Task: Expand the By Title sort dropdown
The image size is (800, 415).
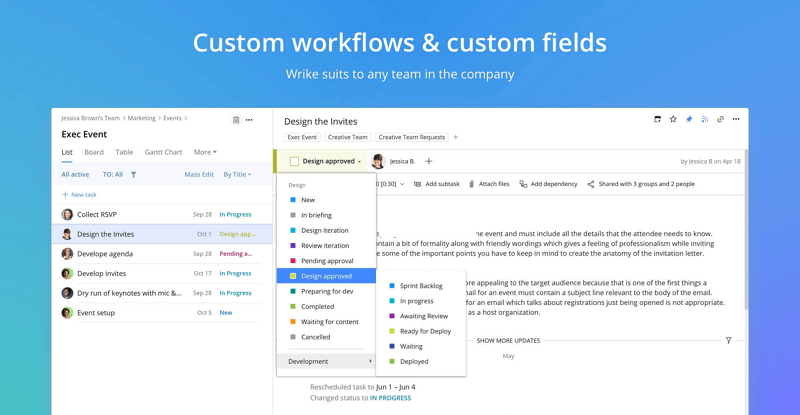Action: [x=237, y=174]
